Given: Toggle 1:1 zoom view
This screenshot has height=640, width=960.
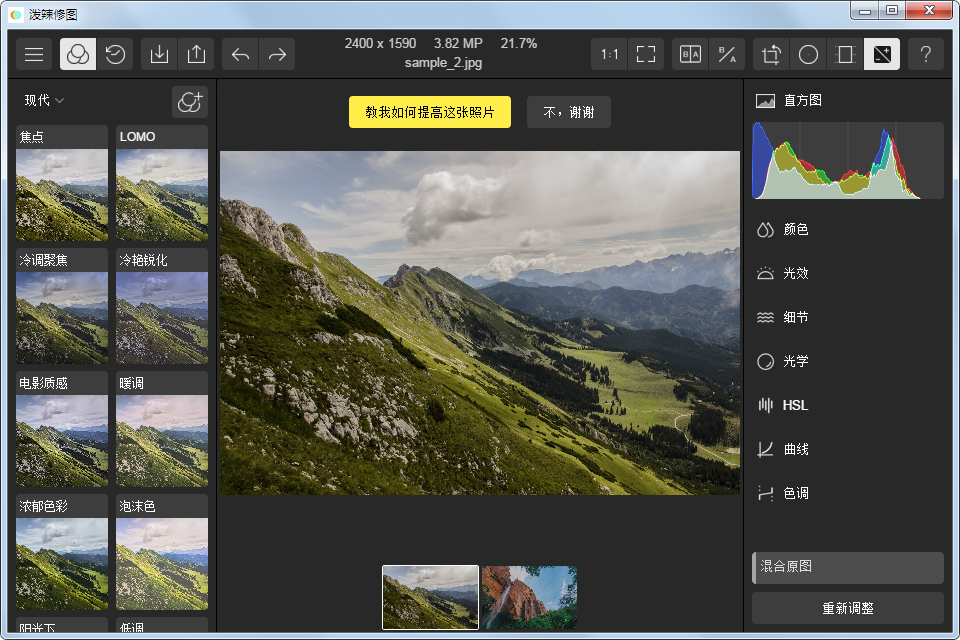Looking at the screenshot, I should pyautogui.click(x=609, y=54).
